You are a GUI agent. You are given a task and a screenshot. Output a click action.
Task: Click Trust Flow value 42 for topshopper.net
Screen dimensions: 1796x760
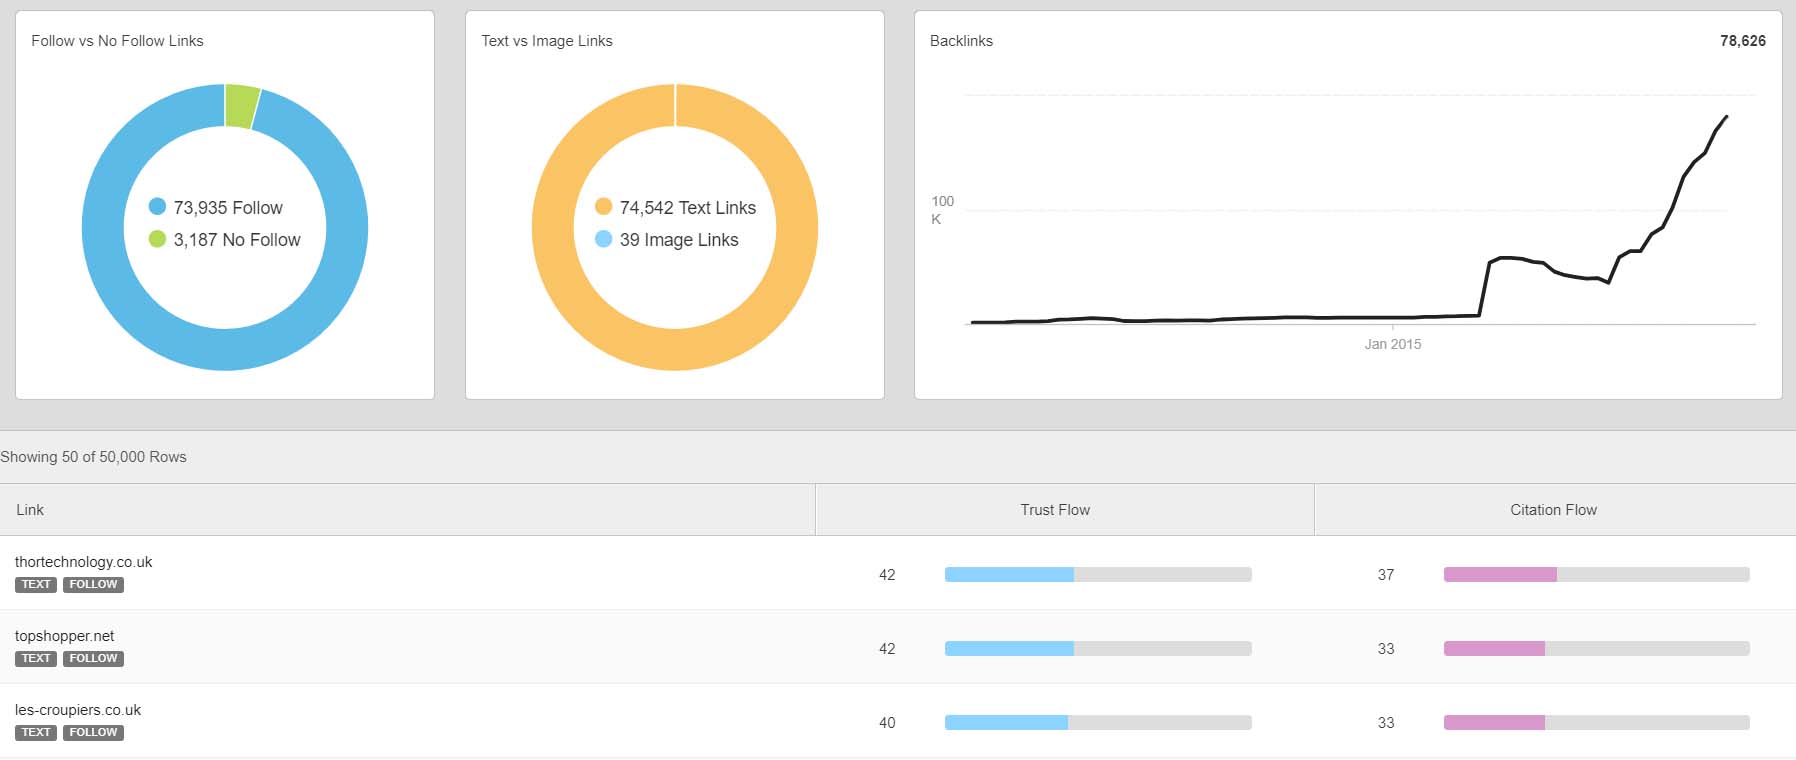pos(887,649)
